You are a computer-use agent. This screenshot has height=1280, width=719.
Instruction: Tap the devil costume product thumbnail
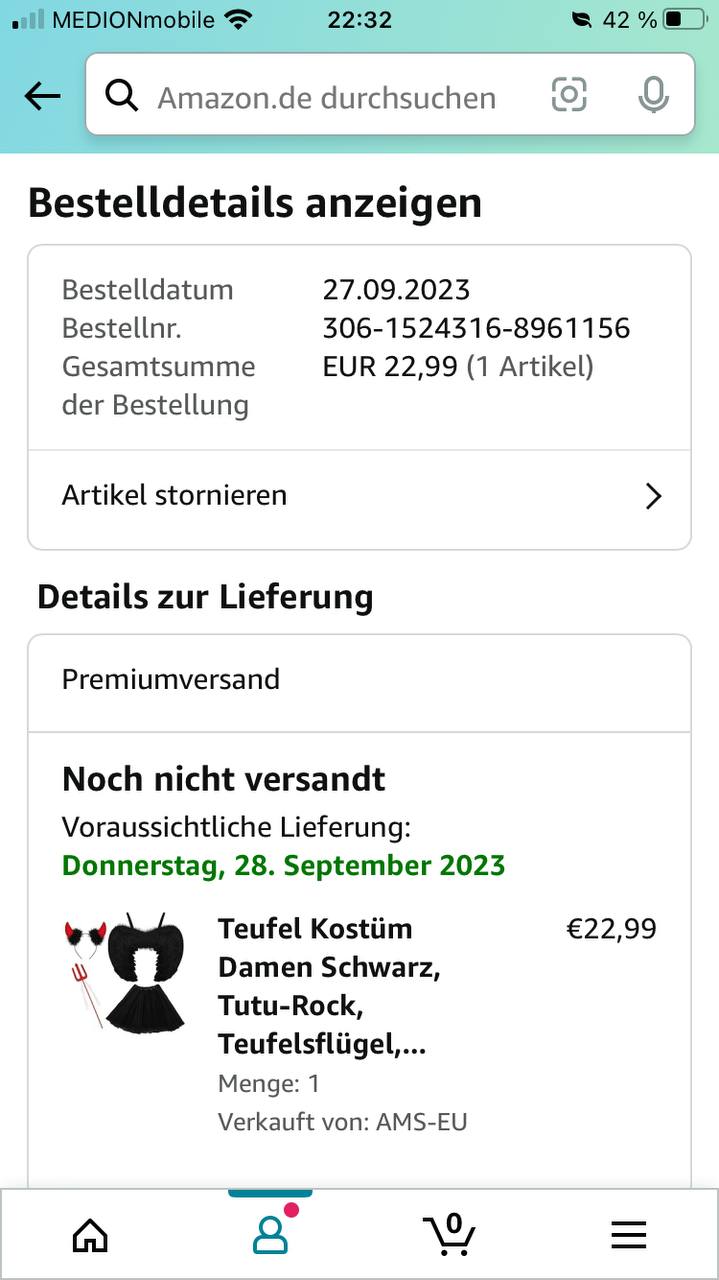[124, 972]
